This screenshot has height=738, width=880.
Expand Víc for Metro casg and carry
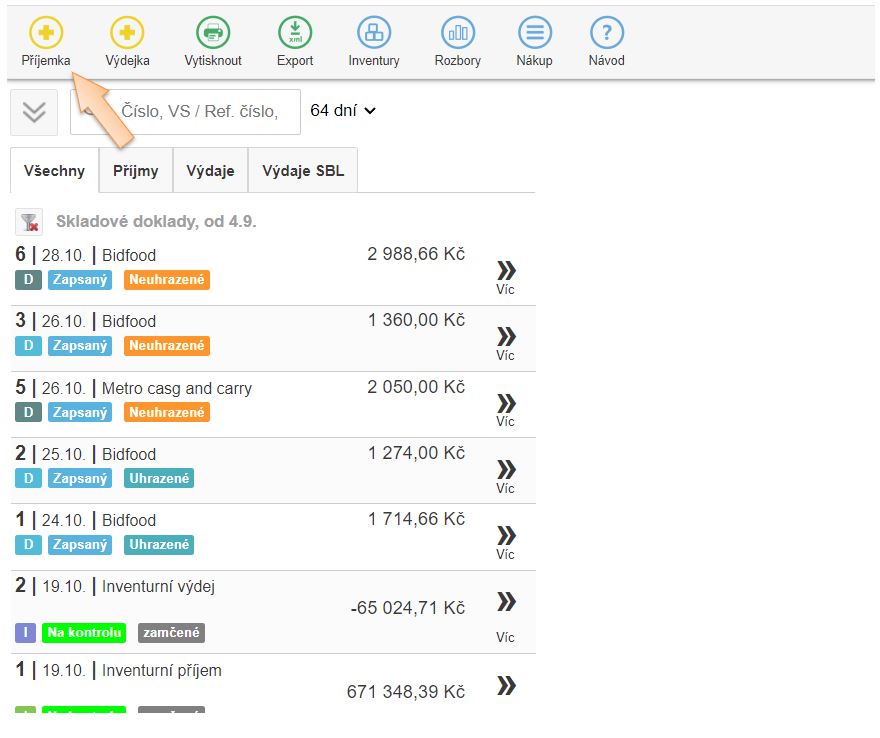[506, 409]
